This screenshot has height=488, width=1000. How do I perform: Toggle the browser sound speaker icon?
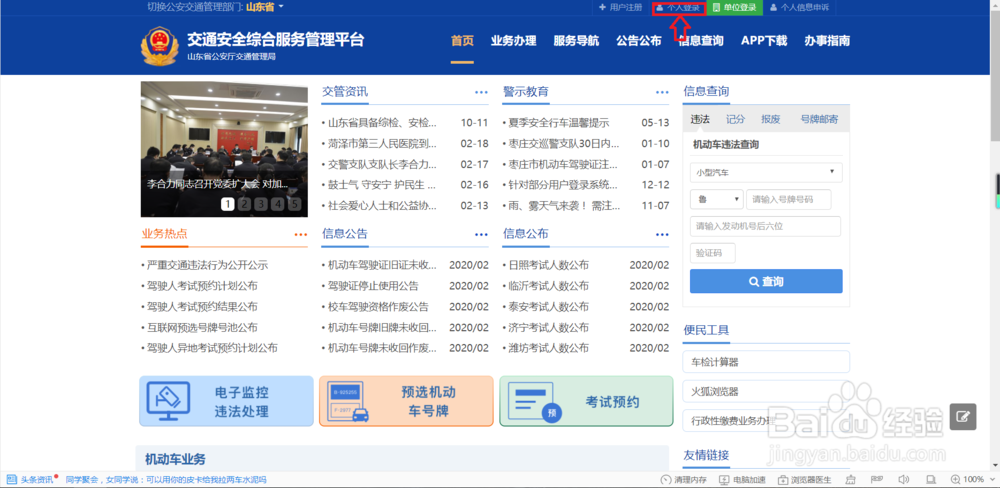[903, 480]
